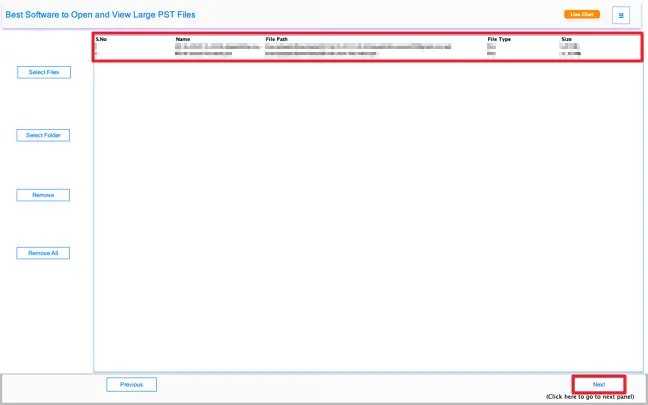The height and width of the screenshot is (405, 648).
Task: Click the second row's size cell
Action: pyautogui.click(x=570, y=53)
